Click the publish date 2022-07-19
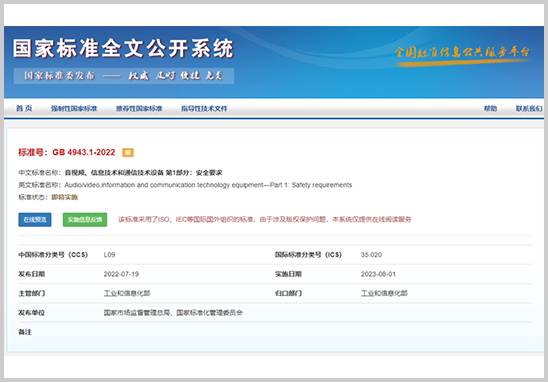This screenshot has width=548, height=382. (121, 274)
